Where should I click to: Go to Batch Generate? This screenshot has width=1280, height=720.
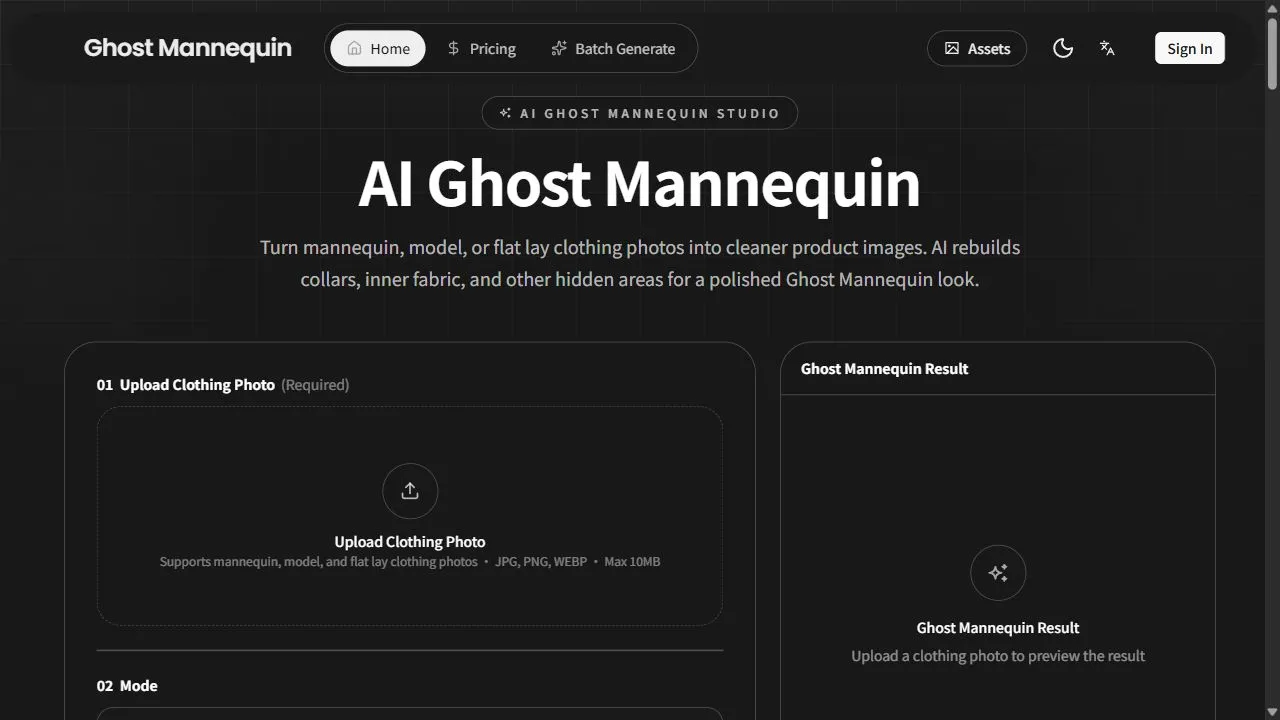click(x=613, y=48)
